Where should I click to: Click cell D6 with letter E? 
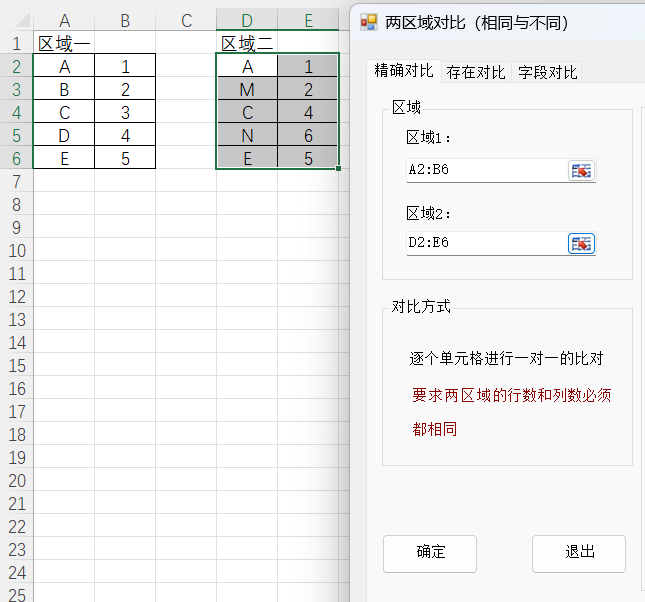pyautogui.click(x=247, y=158)
